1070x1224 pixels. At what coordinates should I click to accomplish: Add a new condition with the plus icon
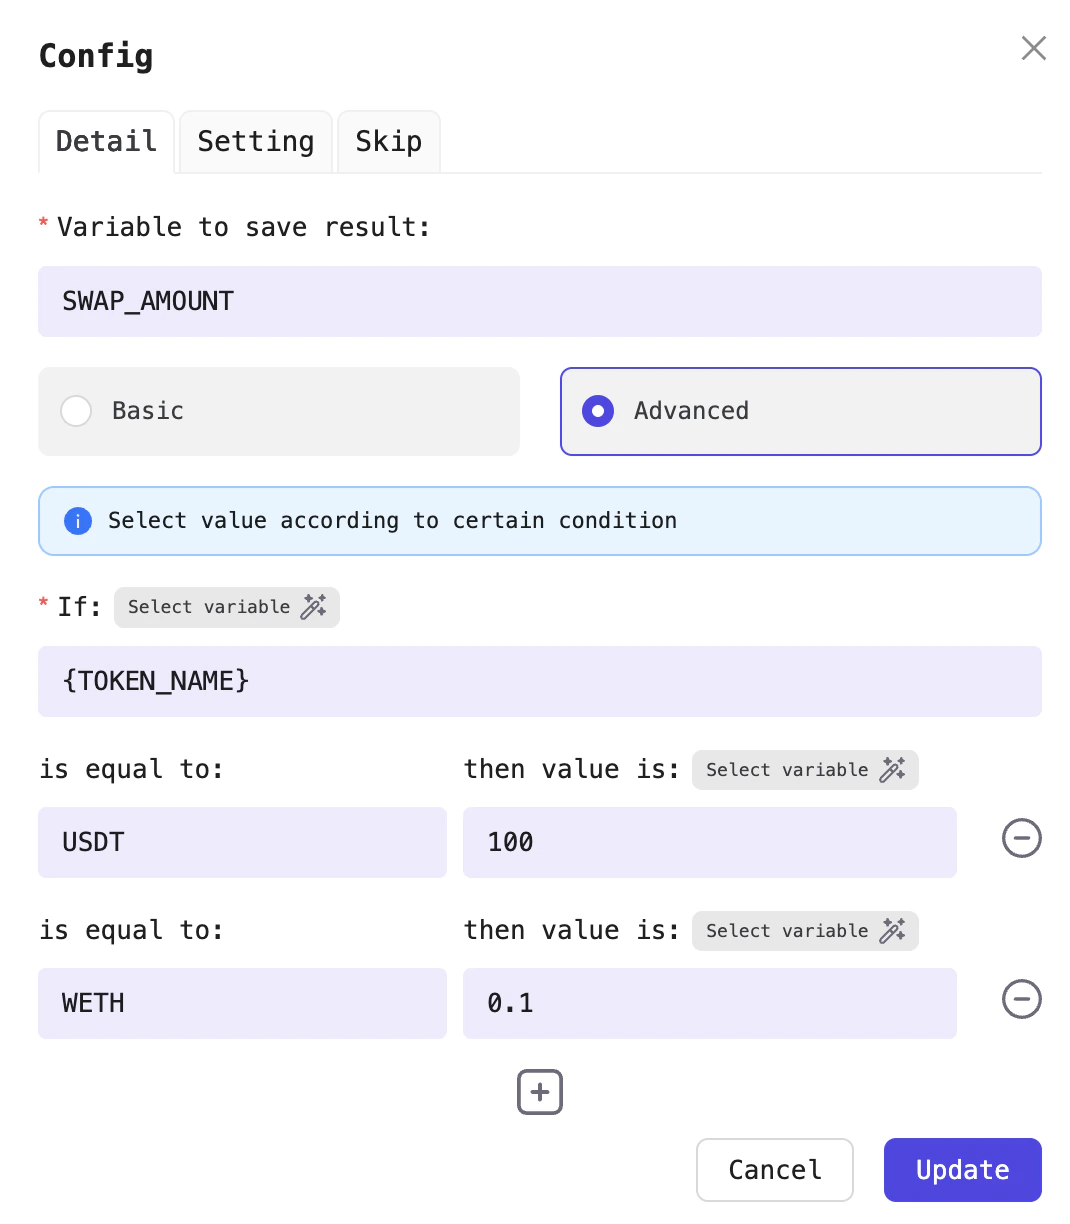[x=539, y=1092]
